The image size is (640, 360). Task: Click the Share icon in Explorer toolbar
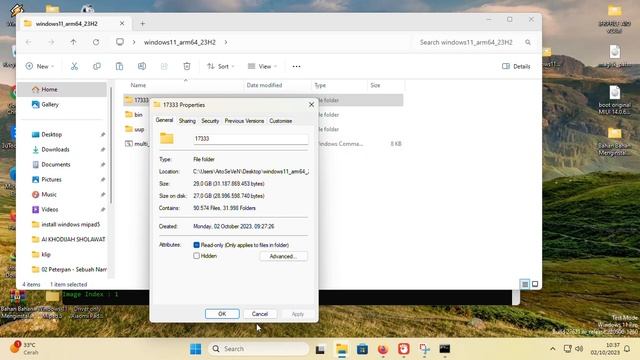[164, 66]
